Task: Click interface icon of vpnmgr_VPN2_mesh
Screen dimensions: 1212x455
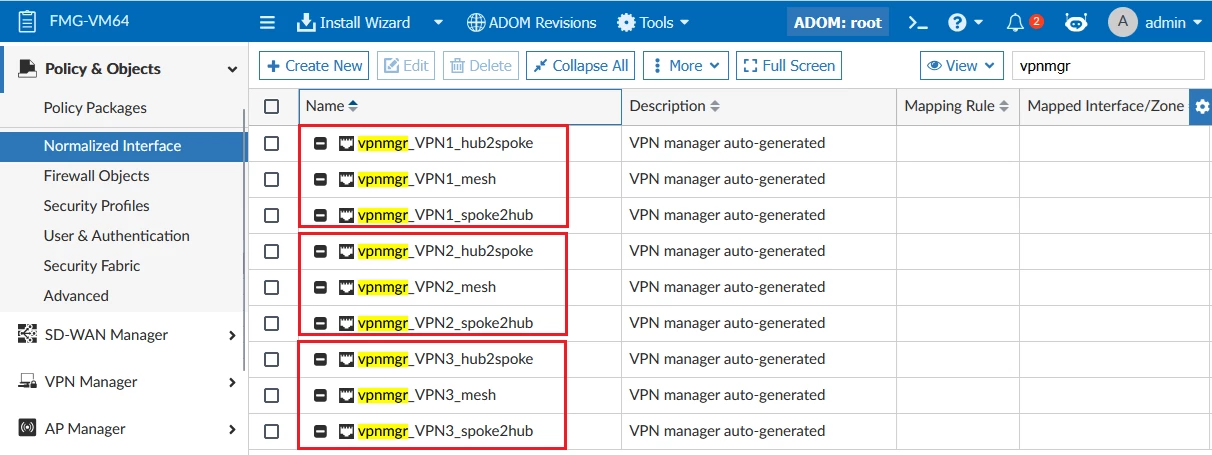Action: [x=347, y=287]
